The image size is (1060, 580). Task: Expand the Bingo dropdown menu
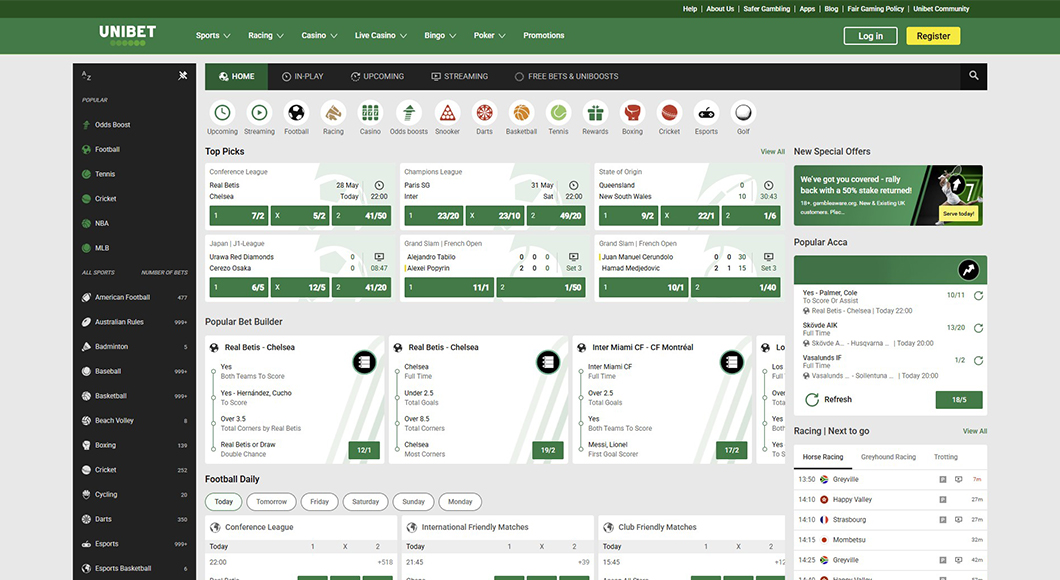click(x=440, y=35)
